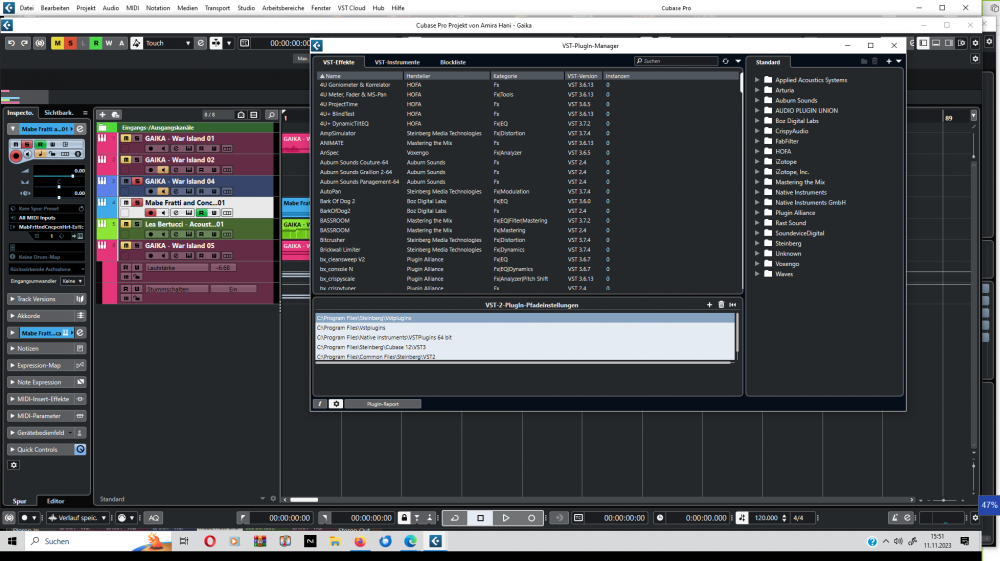1000x561 pixels.
Task: Expand the Track Versions inspector section
Action: click(x=12, y=299)
